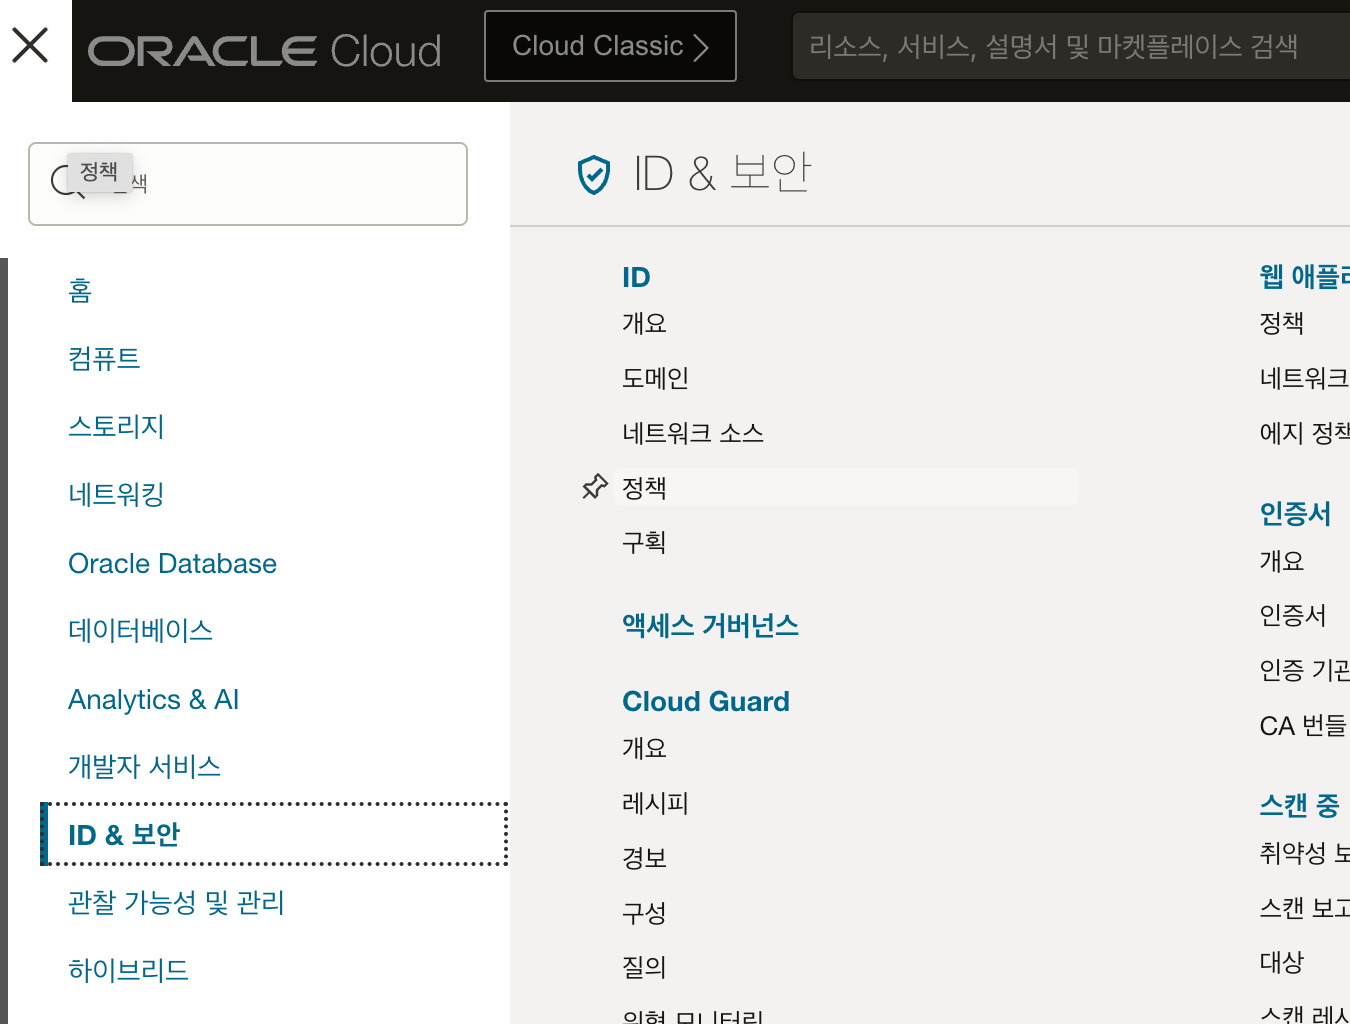Close the navigation menu with X icon
The image size is (1350, 1024).
(x=30, y=45)
